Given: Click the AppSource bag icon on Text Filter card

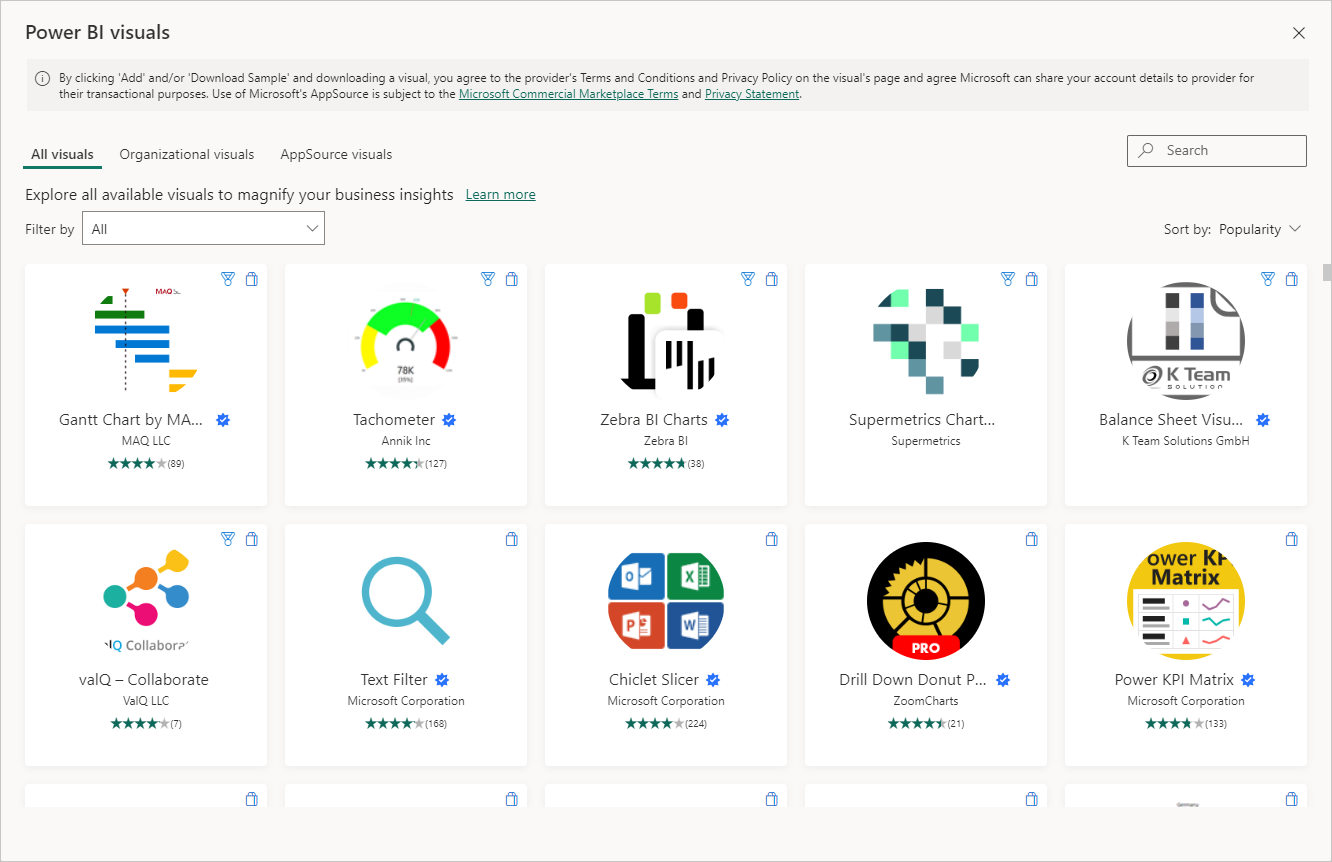Looking at the screenshot, I should [512, 539].
